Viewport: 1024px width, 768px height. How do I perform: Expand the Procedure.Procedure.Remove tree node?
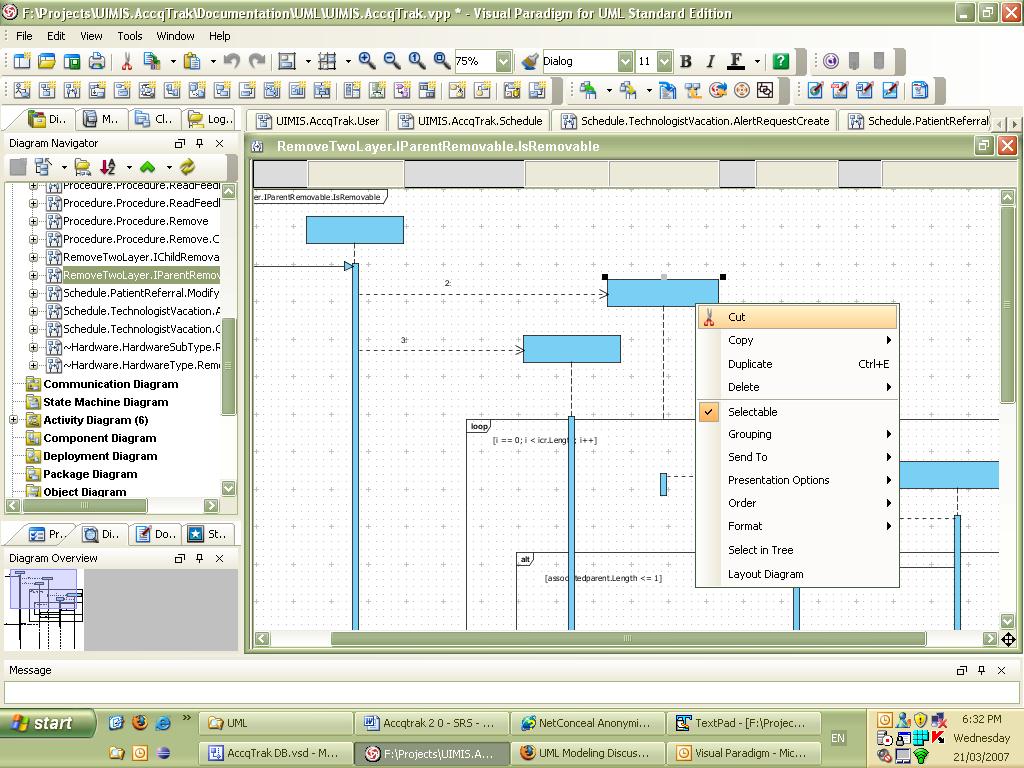(x=33, y=221)
